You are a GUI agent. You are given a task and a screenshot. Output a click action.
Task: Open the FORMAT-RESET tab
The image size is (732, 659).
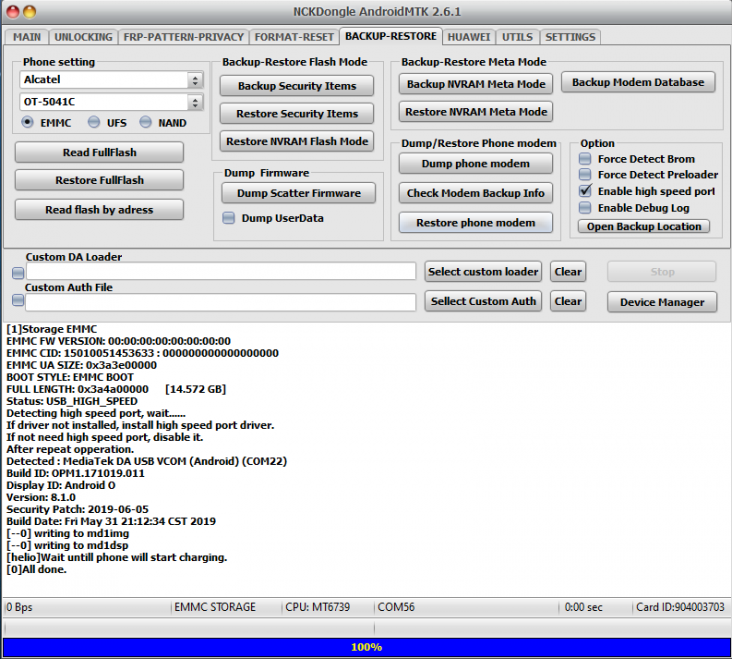point(294,37)
